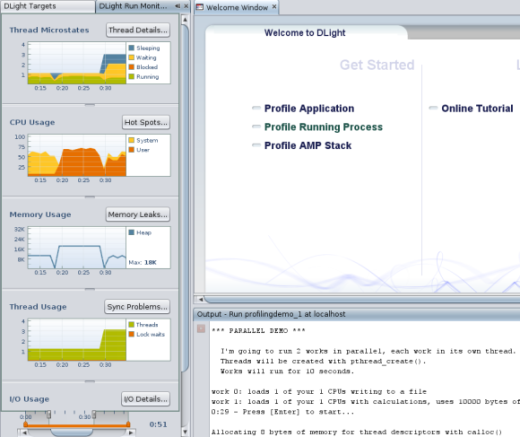
Task: Click the Get Started heading
Action: [377, 65]
